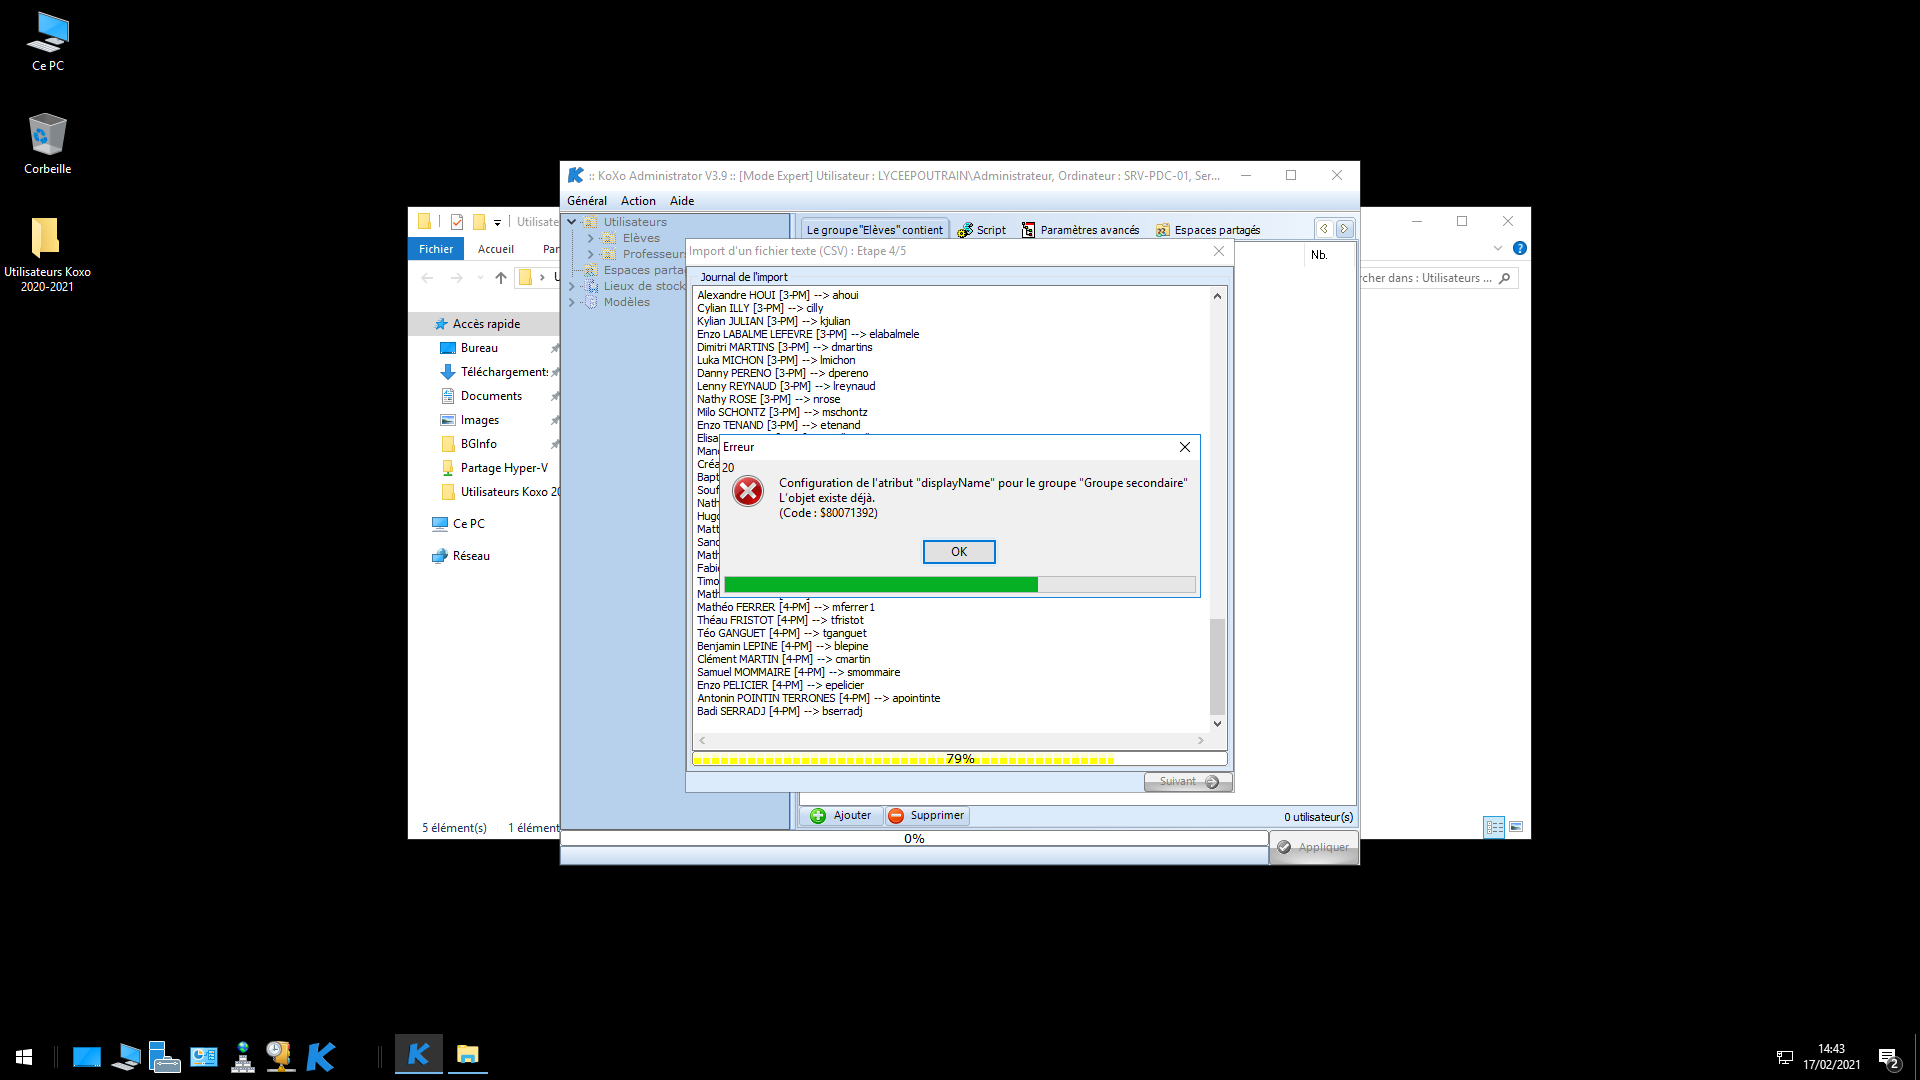
Task: Click OK in the Erreur dialog
Action: click(958, 552)
